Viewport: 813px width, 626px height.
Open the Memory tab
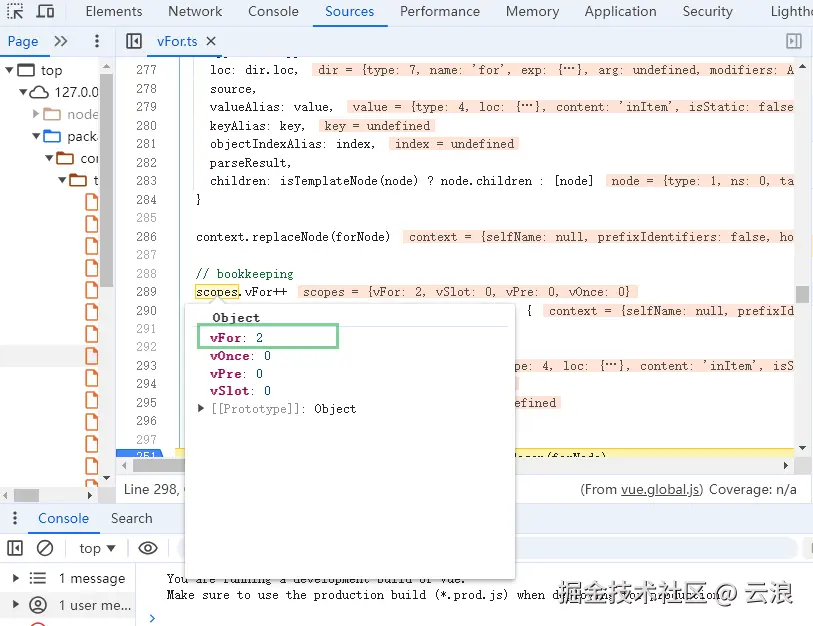pyautogui.click(x=532, y=11)
